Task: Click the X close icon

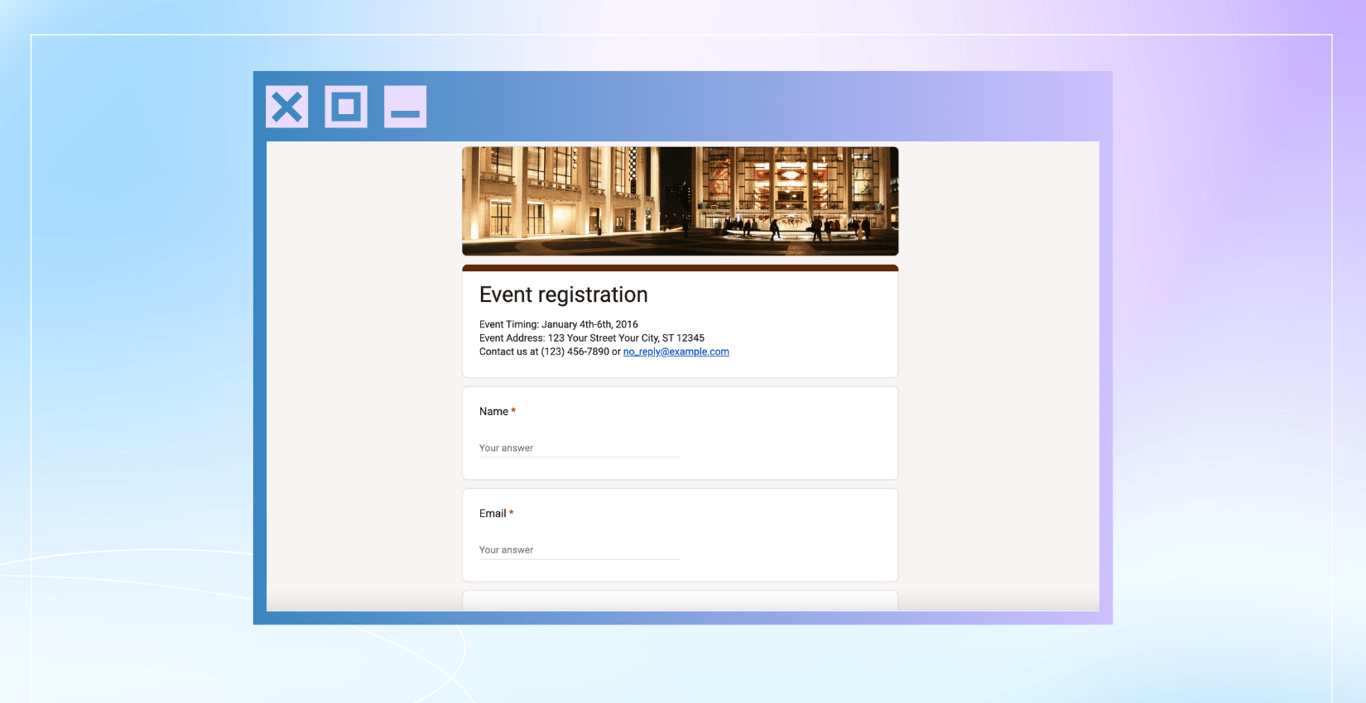Action: point(287,107)
